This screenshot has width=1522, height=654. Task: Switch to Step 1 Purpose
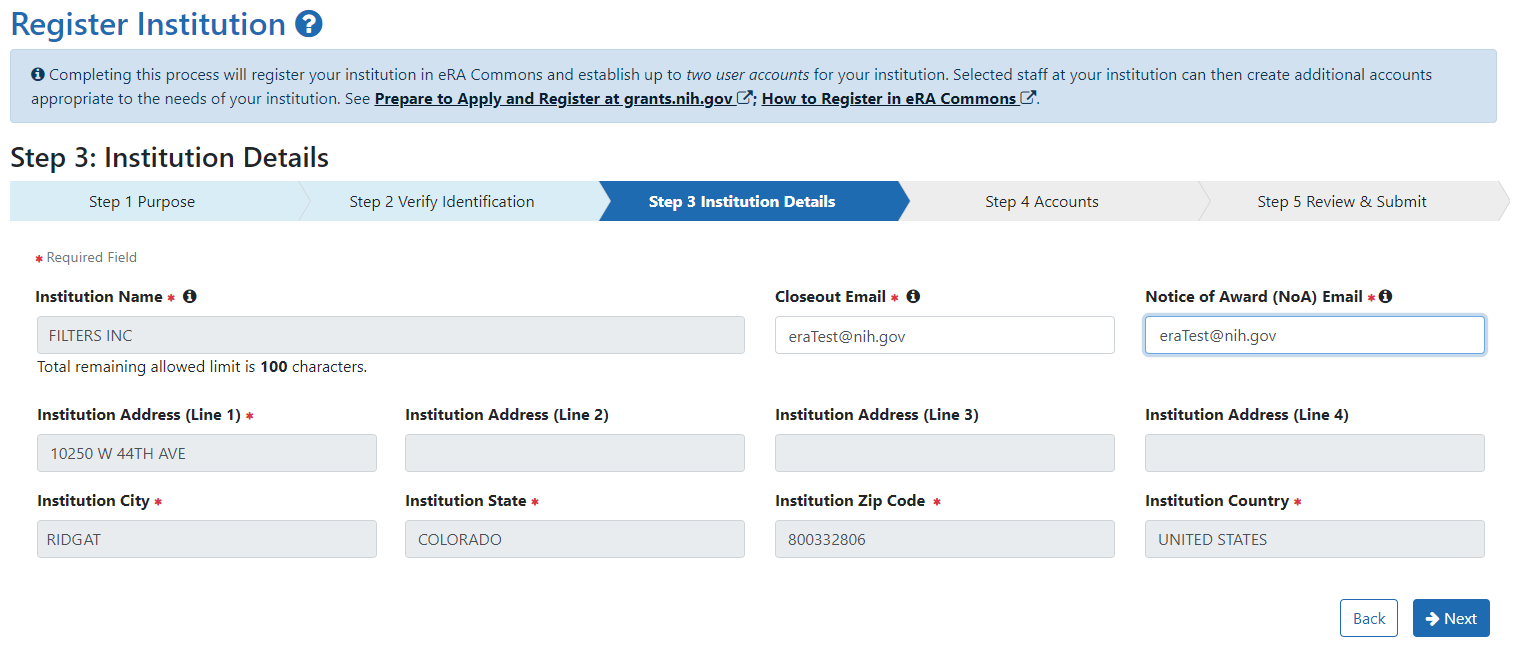142,201
